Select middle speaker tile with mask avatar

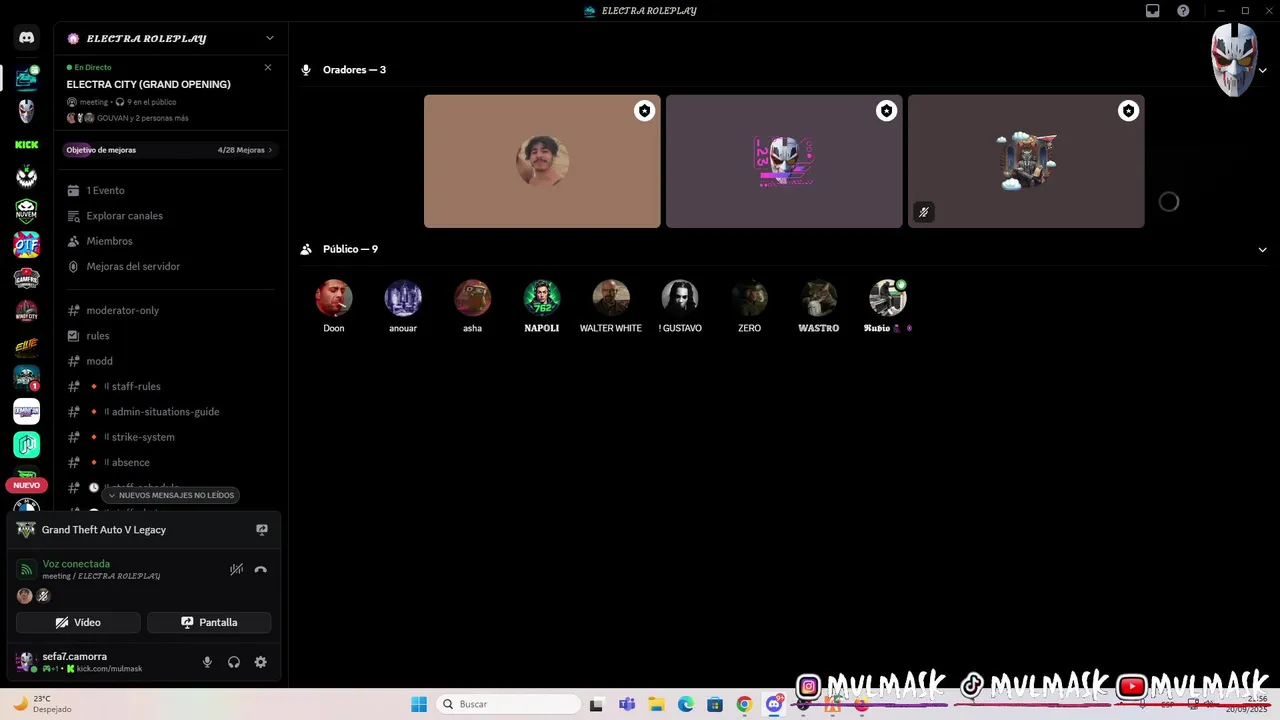pos(784,161)
